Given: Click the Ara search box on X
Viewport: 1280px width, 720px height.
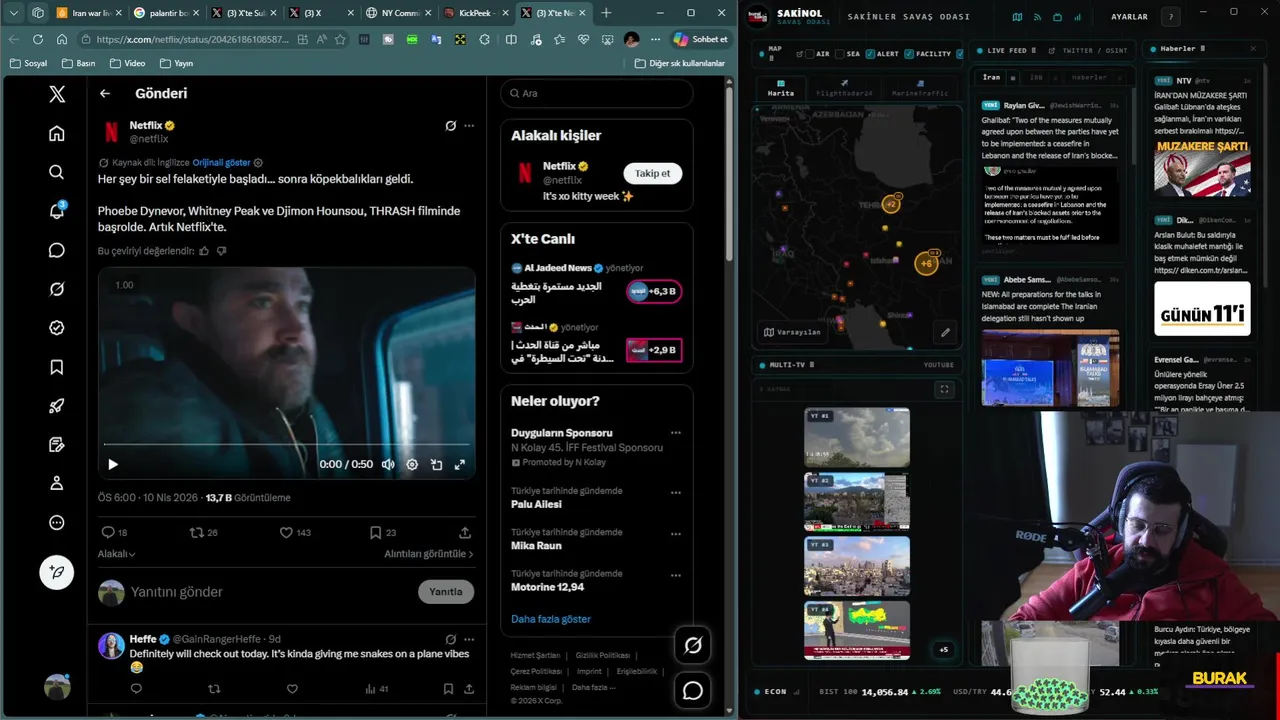Looking at the screenshot, I should (597, 93).
